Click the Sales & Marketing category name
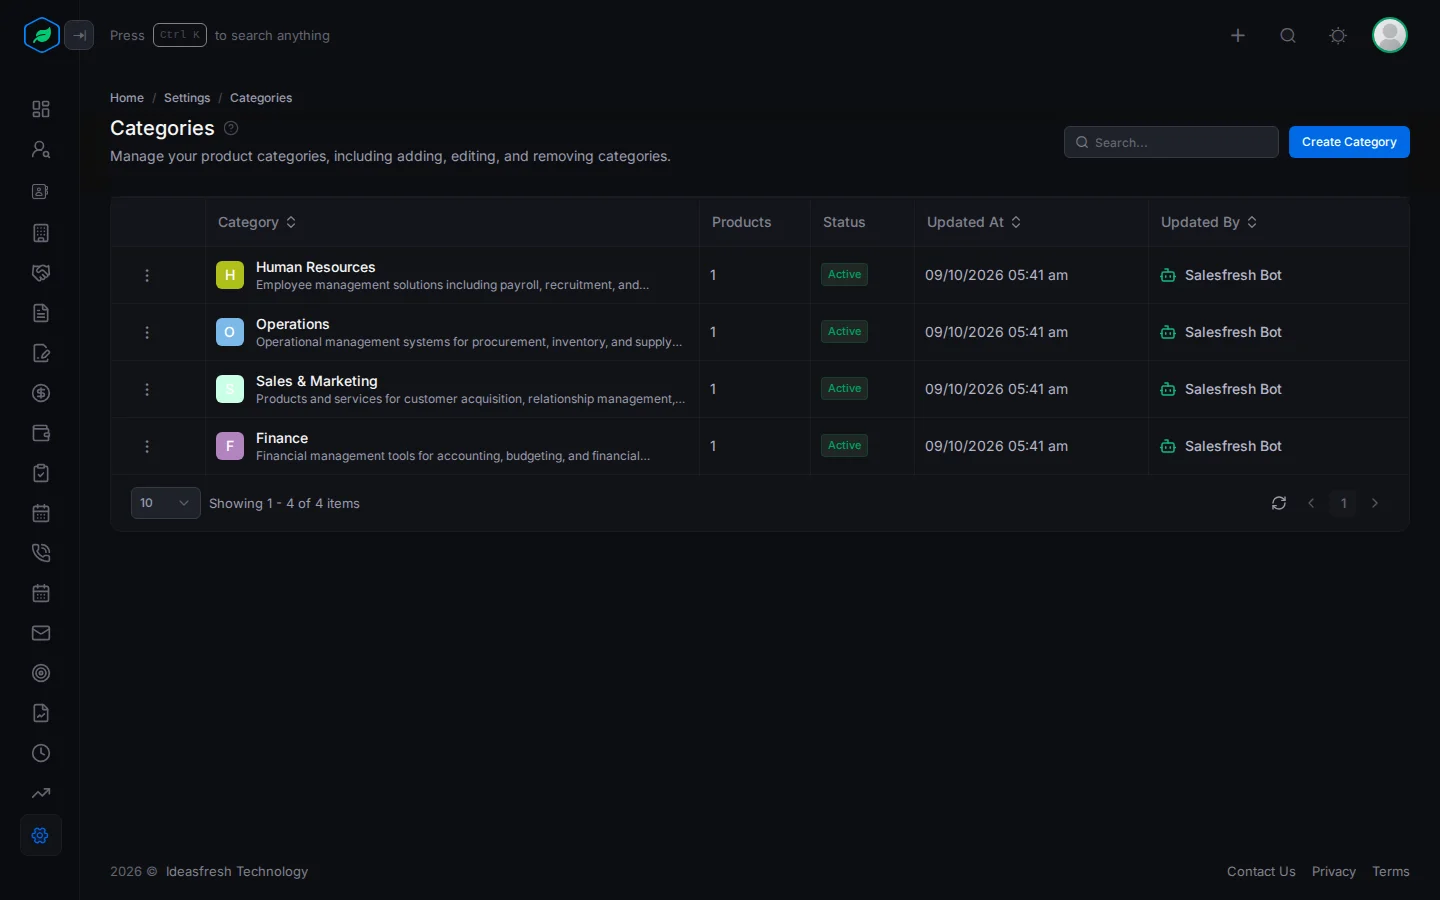Screen dimensions: 1440x900 pyautogui.click(x=317, y=381)
